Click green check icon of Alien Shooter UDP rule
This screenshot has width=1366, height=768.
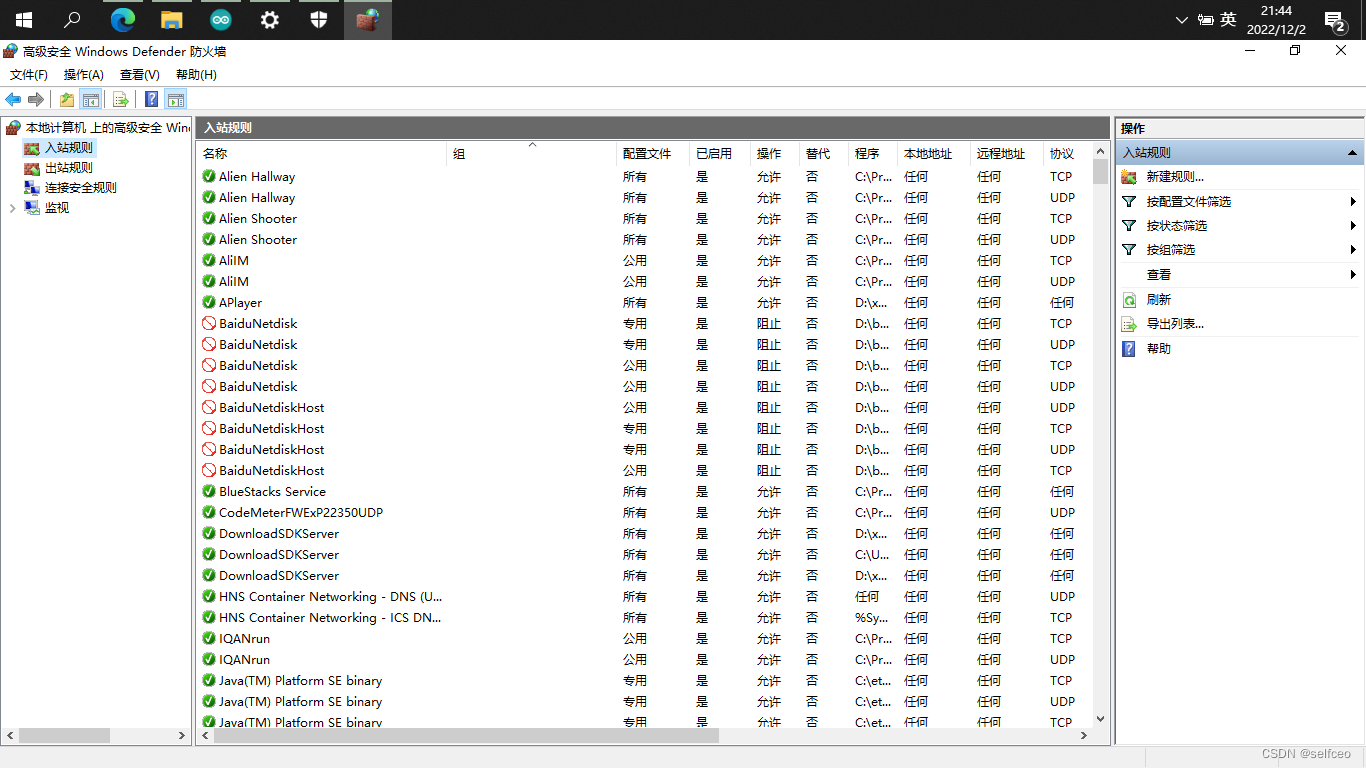click(209, 239)
